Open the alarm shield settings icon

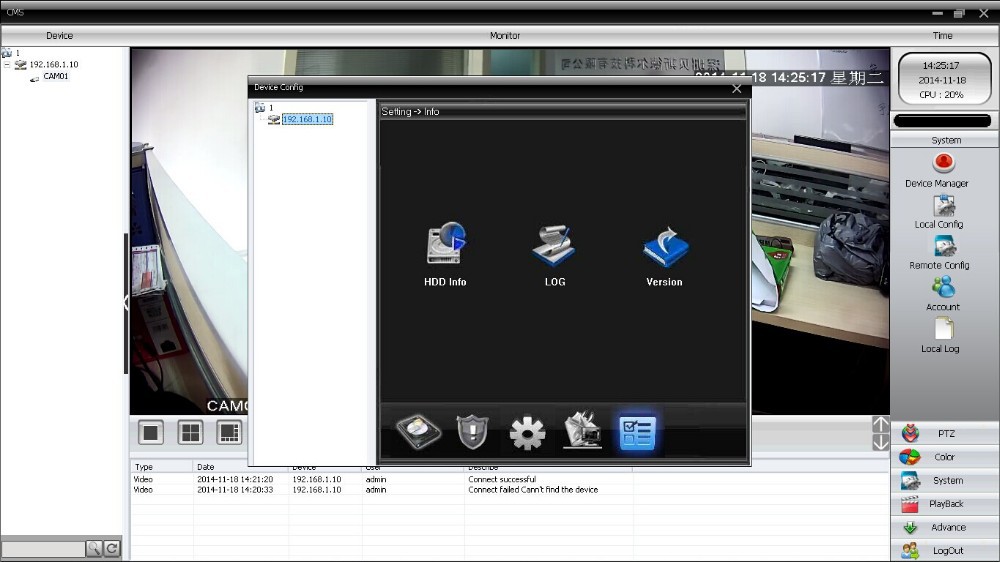[x=472, y=432]
